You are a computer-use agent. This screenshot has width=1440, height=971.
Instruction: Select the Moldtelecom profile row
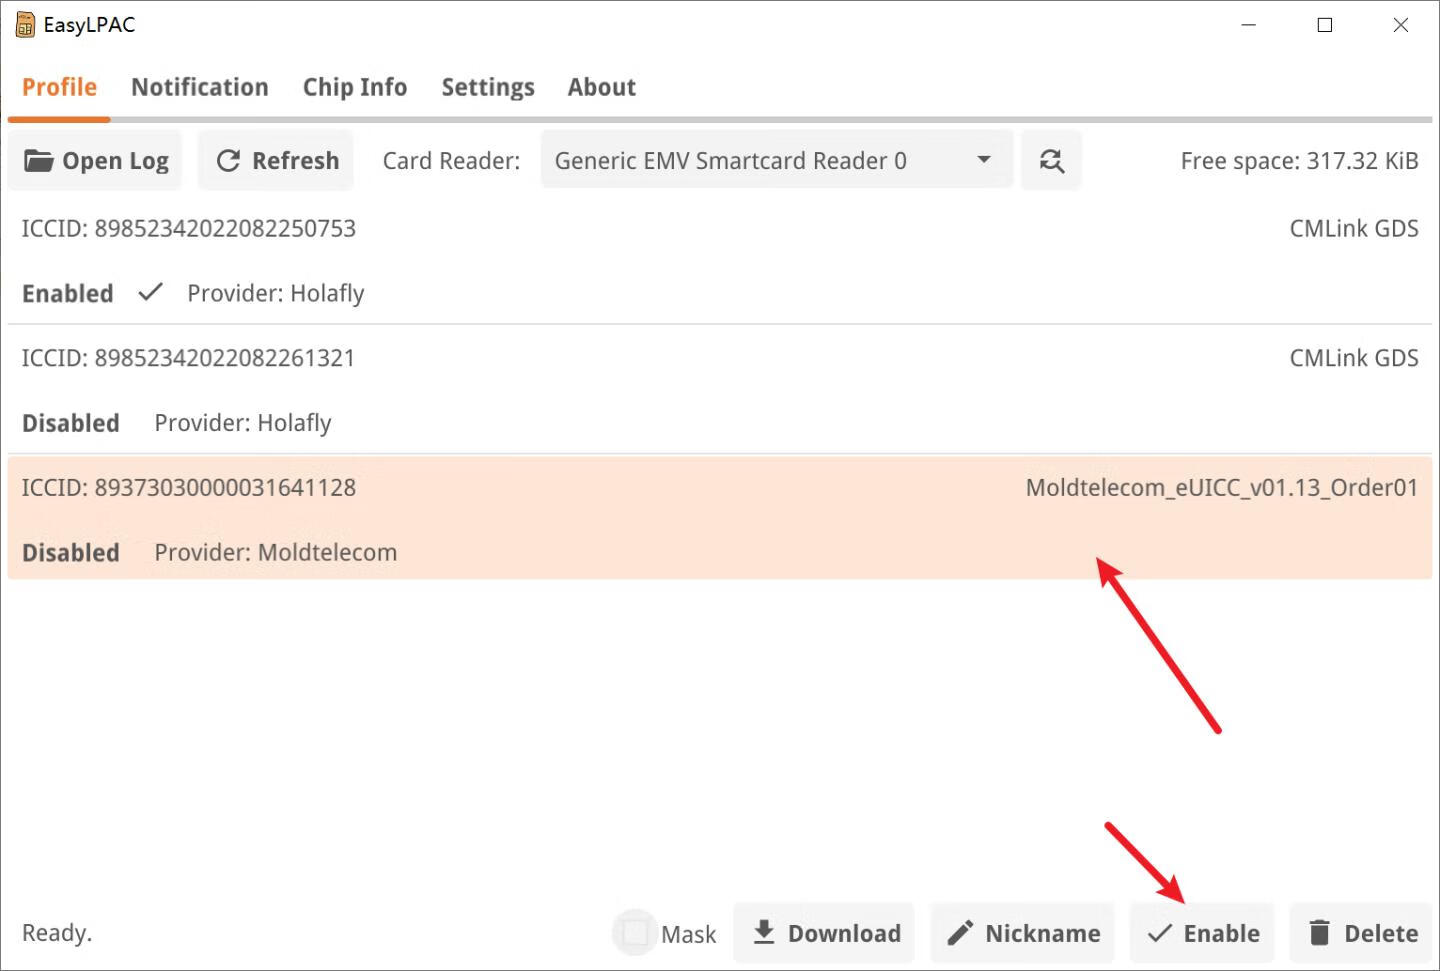700,519
